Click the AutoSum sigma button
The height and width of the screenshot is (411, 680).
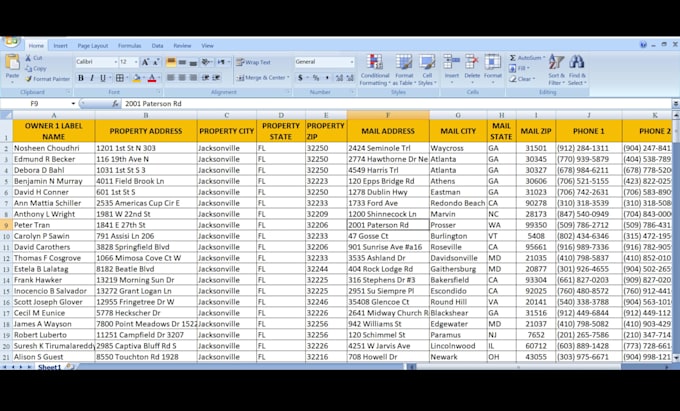(526, 58)
